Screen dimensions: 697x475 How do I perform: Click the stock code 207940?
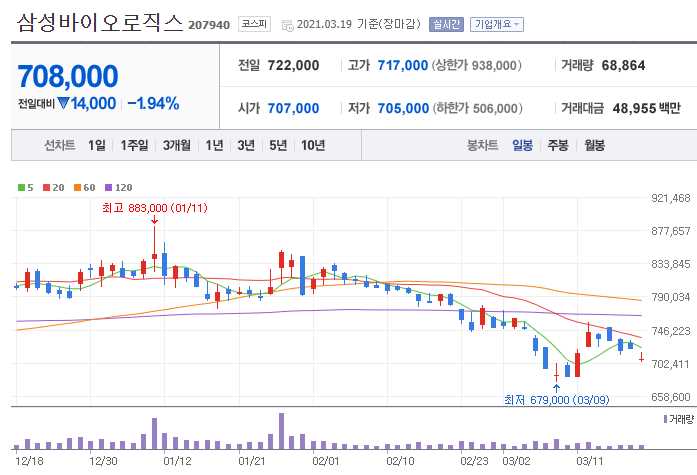coord(209,25)
